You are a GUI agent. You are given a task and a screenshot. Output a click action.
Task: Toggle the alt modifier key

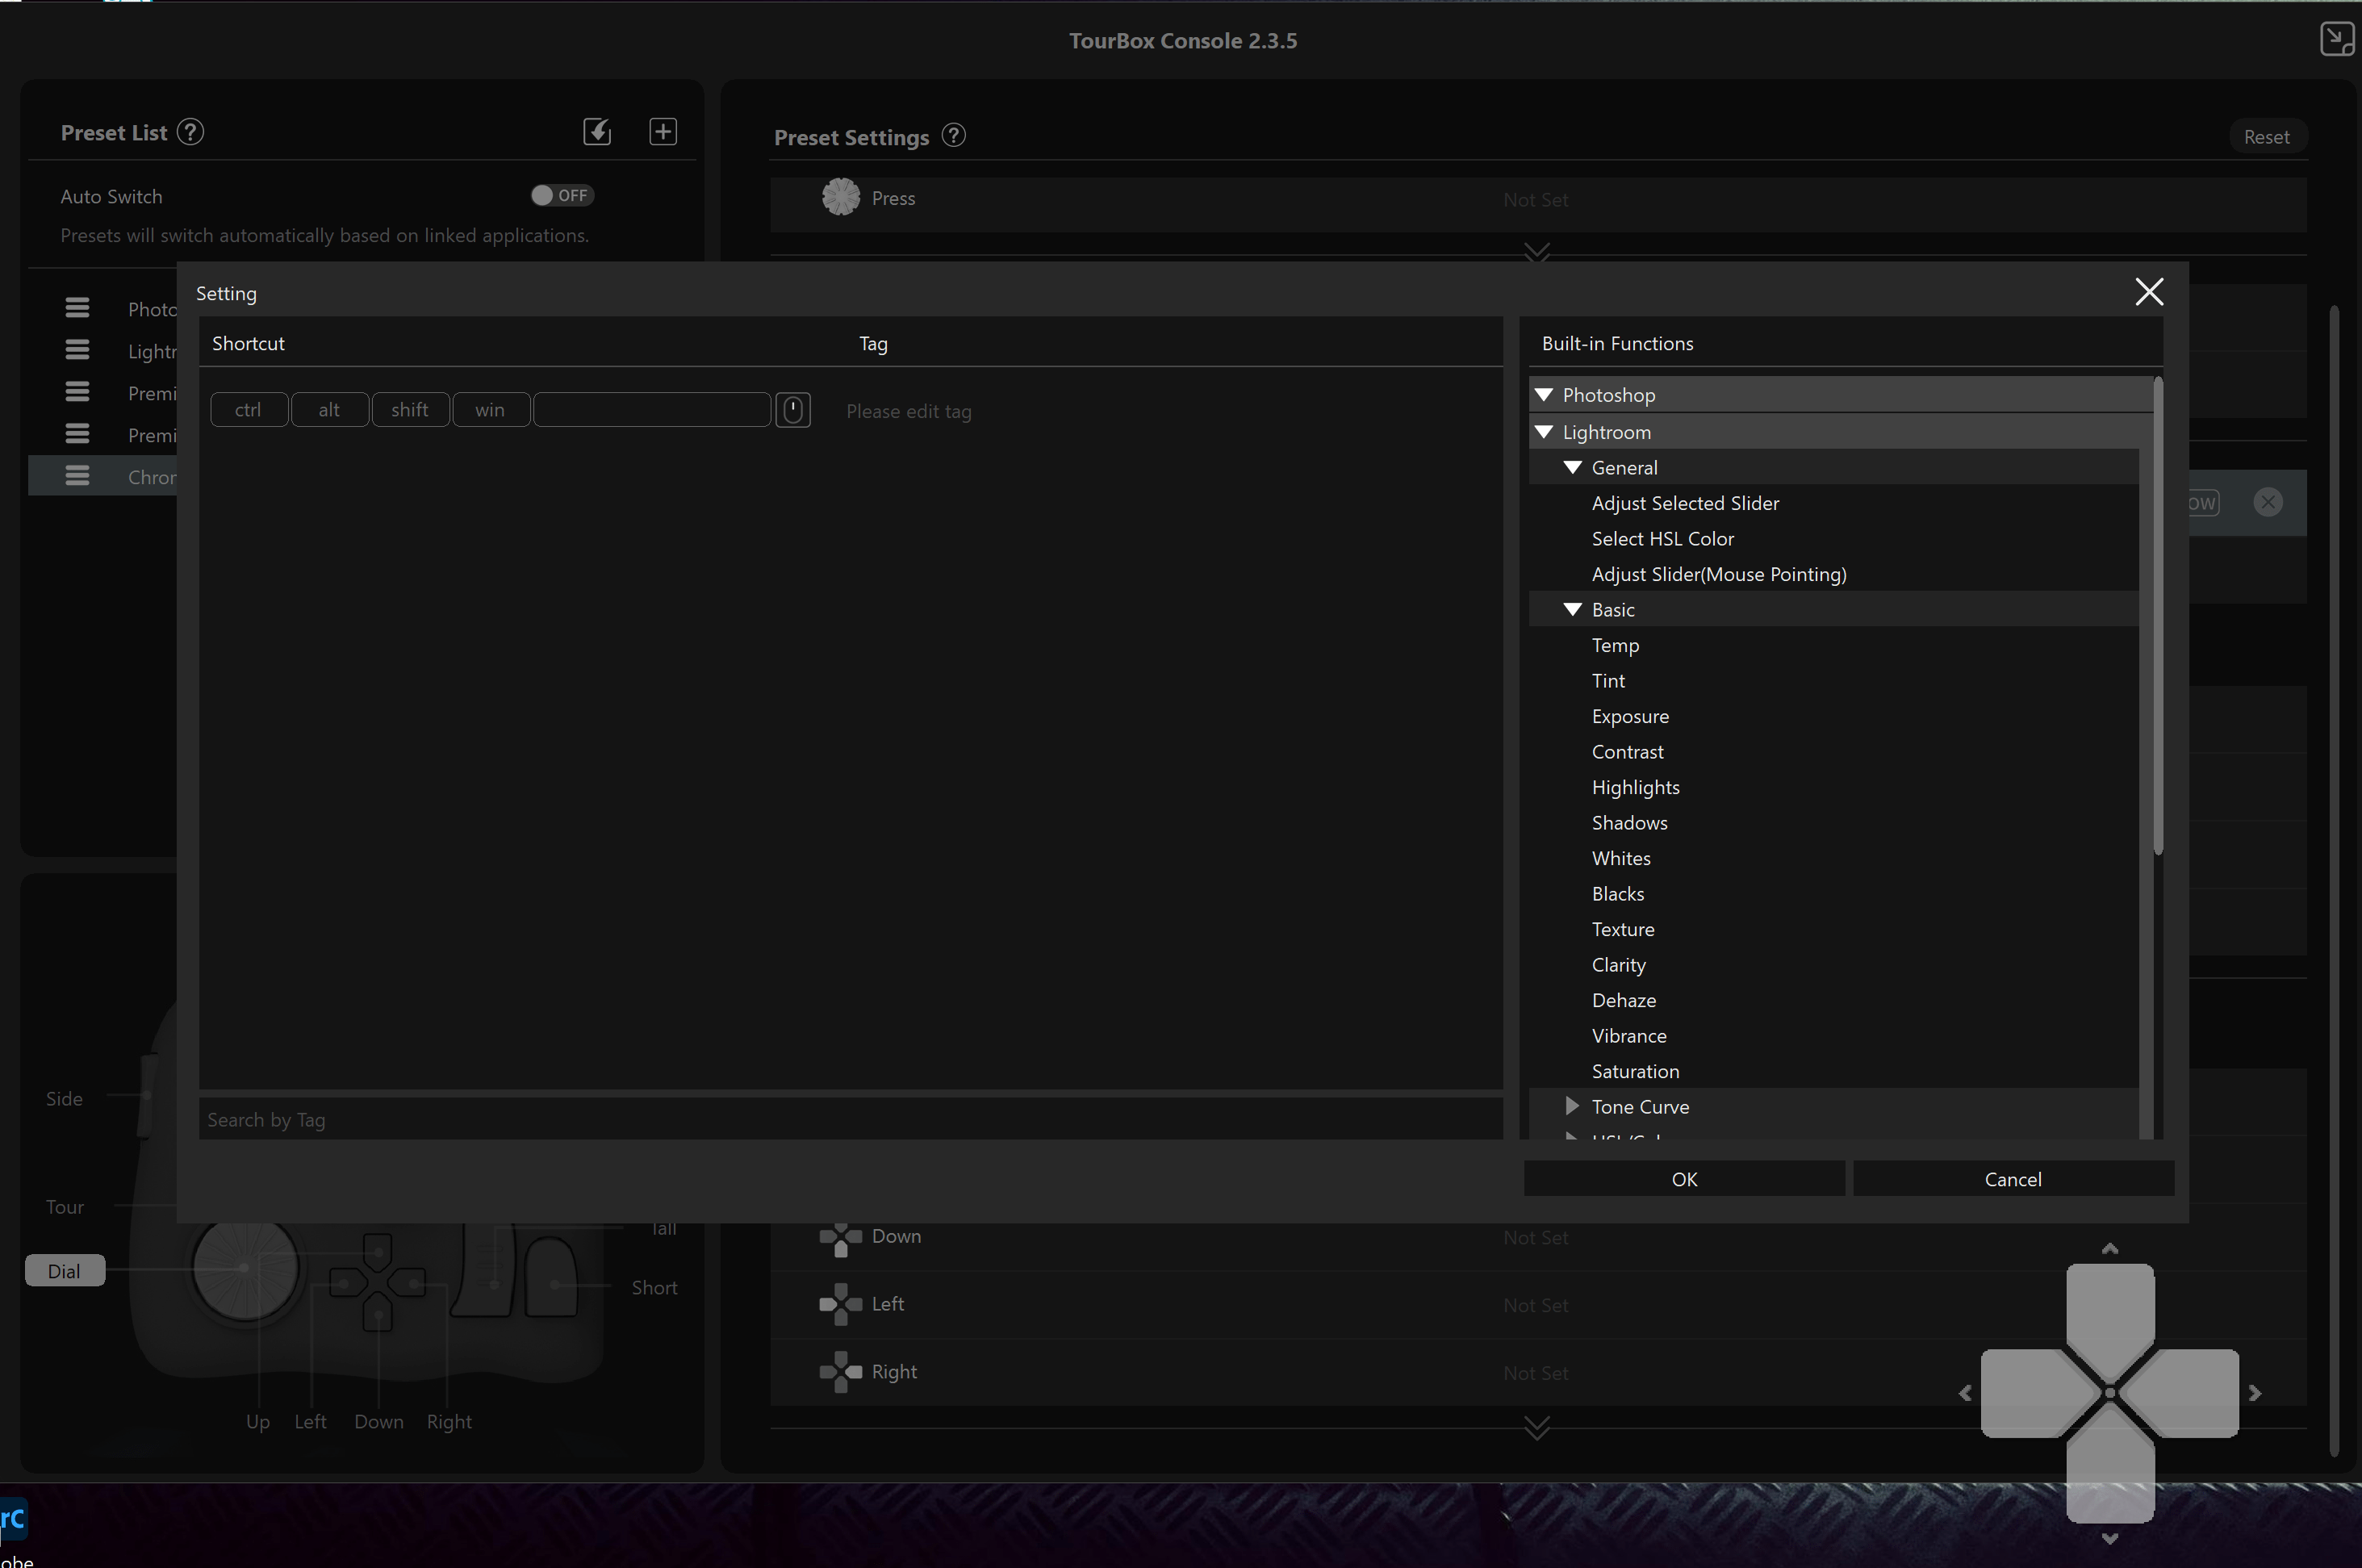click(x=329, y=410)
